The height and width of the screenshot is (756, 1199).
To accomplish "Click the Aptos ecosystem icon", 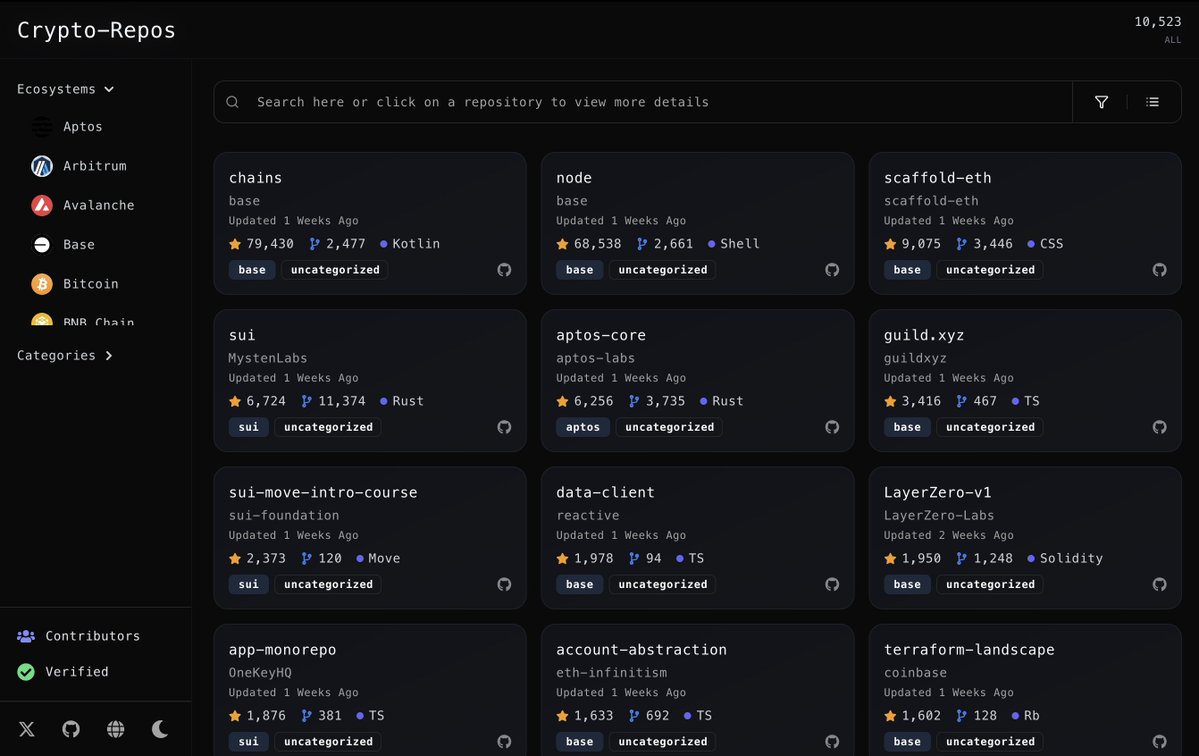I will tap(42, 126).
